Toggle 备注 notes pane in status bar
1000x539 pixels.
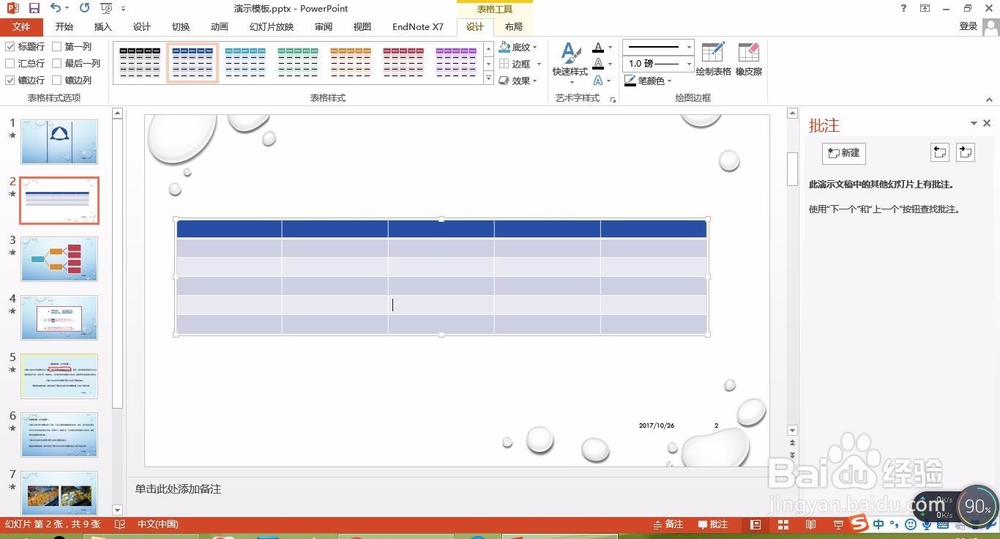[668, 524]
